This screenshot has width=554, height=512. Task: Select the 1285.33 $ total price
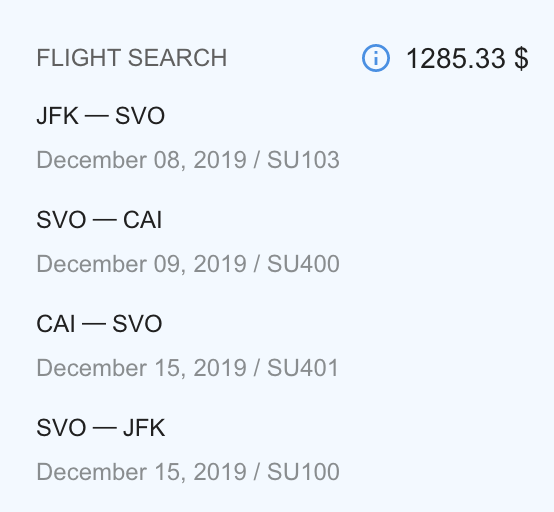[467, 58]
